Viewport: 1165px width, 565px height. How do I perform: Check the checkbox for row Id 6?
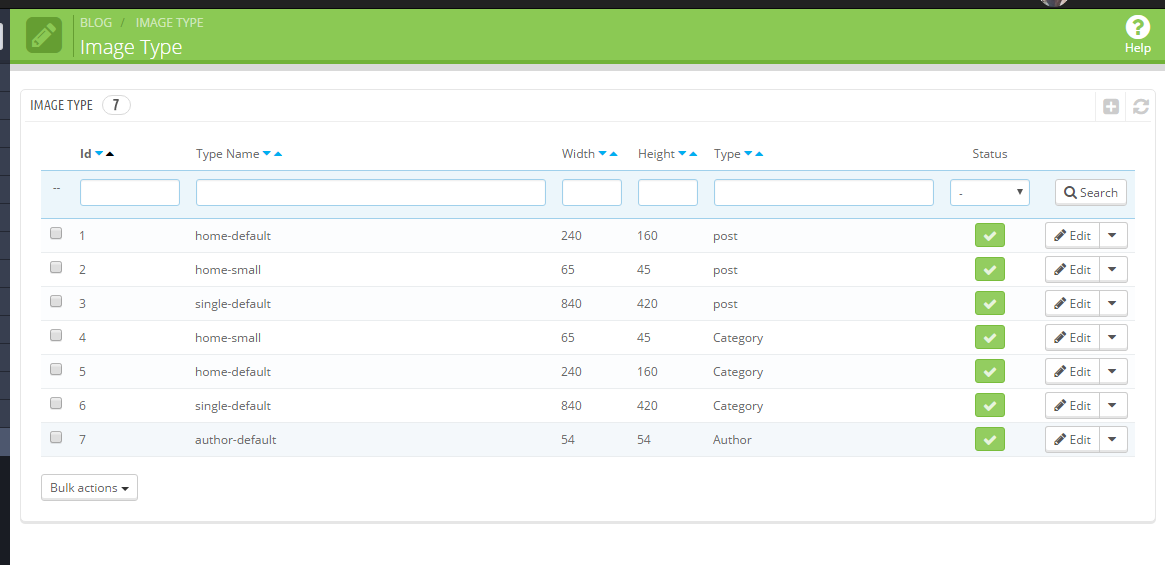pyautogui.click(x=56, y=403)
